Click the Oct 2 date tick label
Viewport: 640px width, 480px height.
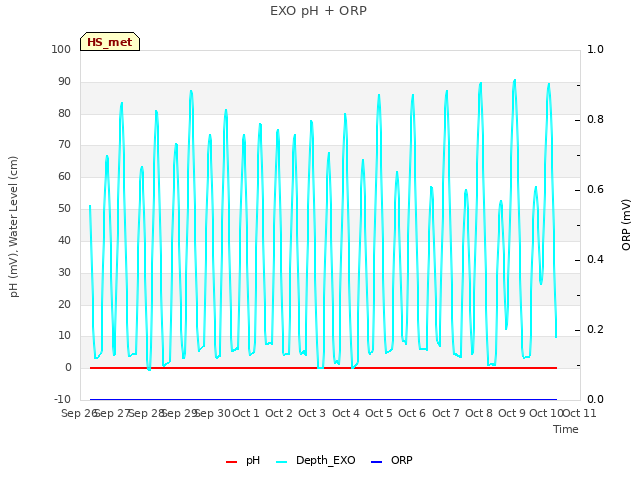point(279,413)
